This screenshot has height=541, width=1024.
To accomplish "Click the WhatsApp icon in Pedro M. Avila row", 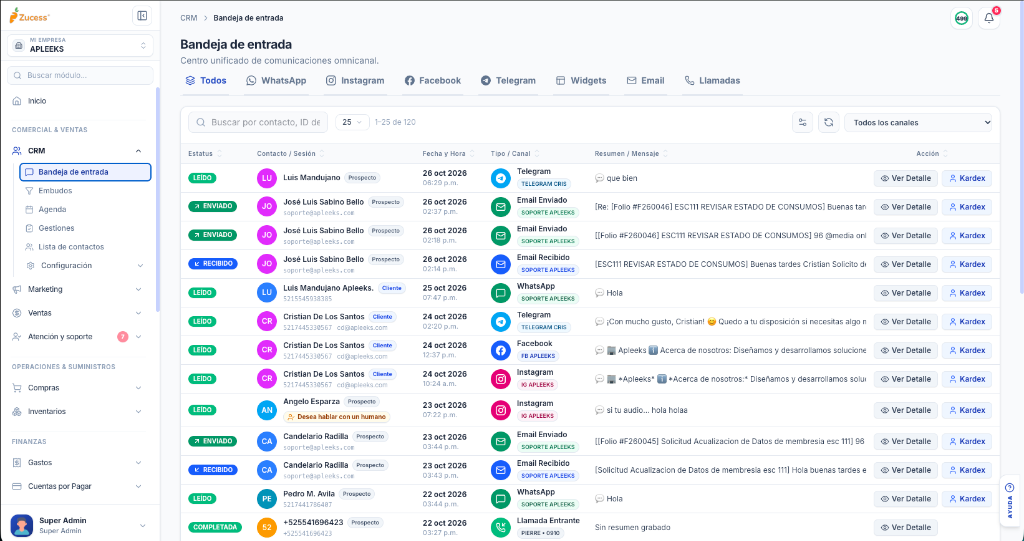I will click(x=501, y=499).
